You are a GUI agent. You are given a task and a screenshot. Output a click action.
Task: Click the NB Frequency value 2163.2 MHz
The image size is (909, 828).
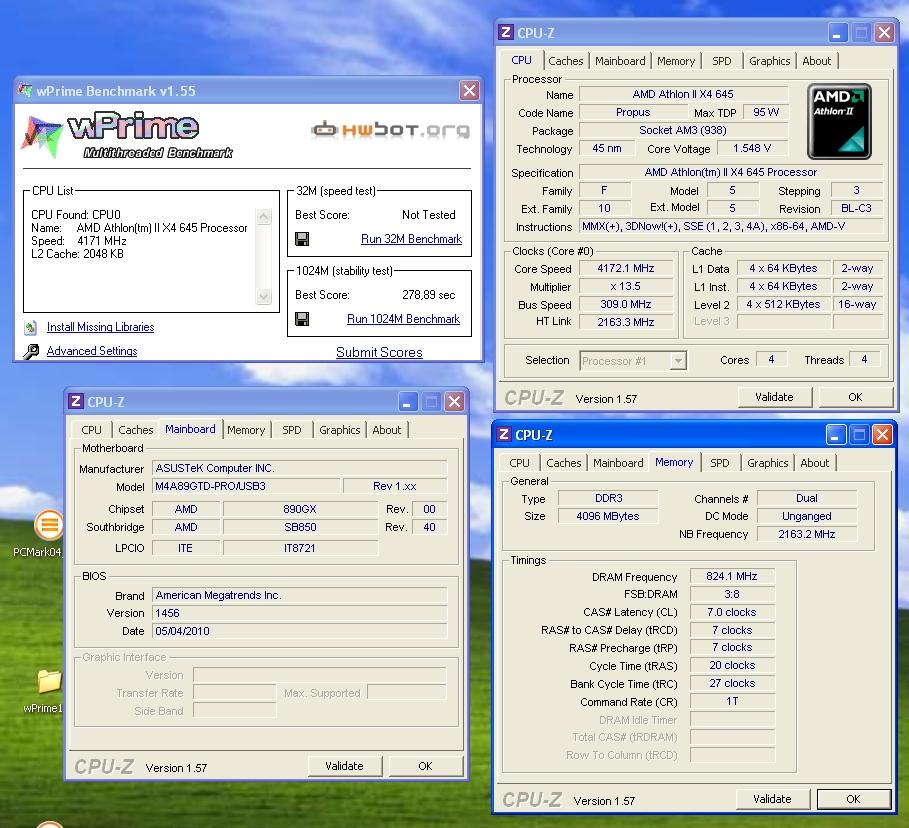[x=806, y=534]
